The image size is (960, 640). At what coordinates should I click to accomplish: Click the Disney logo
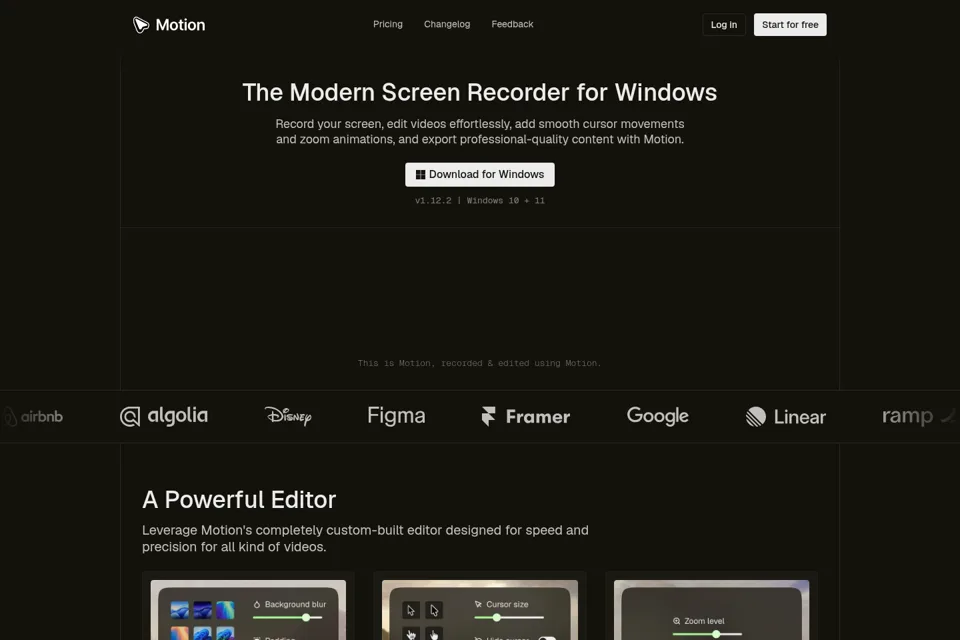coord(288,416)
